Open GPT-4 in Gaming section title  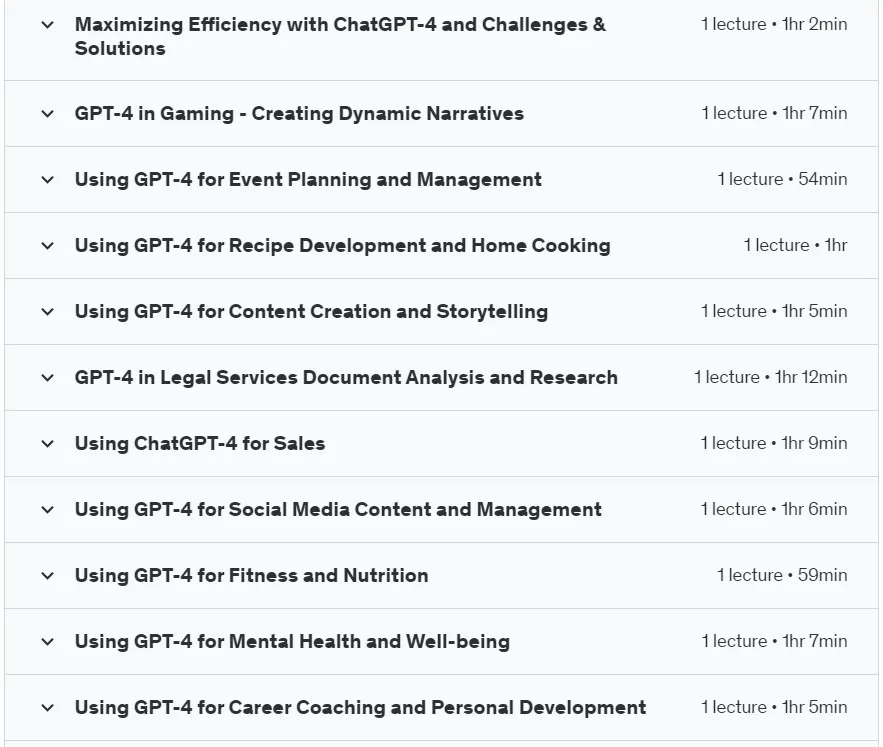point(299,113)
